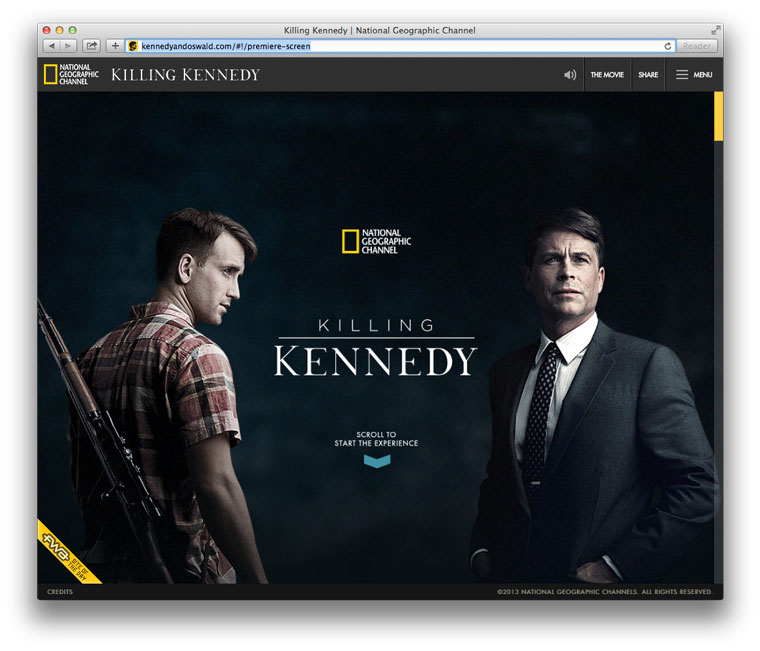Reload the page with the refresh icon

pos(667,46)
